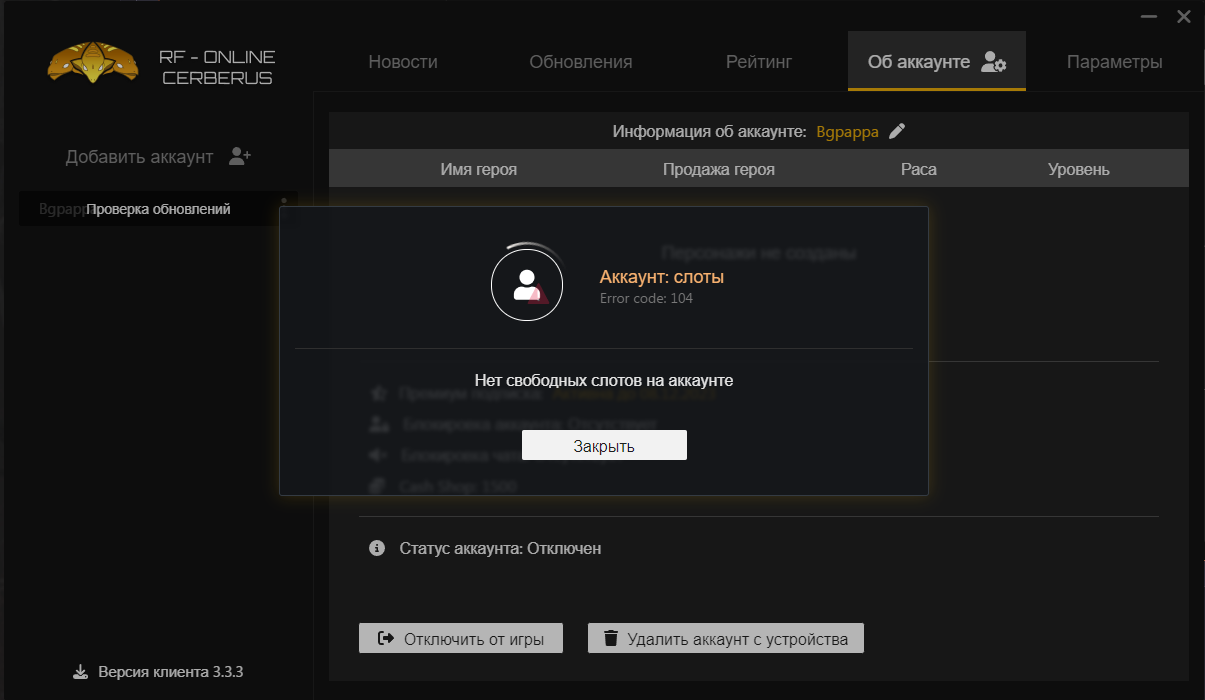Click the Добавить аккаунт label
The width and height of the screenshot is (1205, 700).
(x=140, y=157)
